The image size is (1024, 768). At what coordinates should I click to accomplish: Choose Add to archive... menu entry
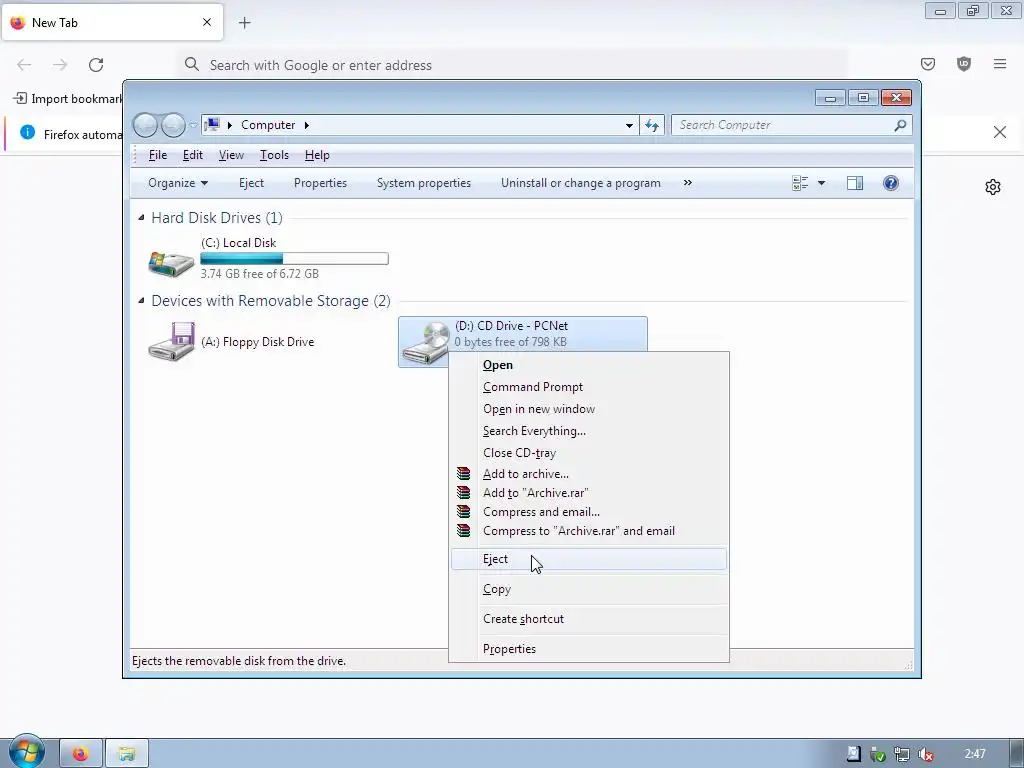[588, 474]
